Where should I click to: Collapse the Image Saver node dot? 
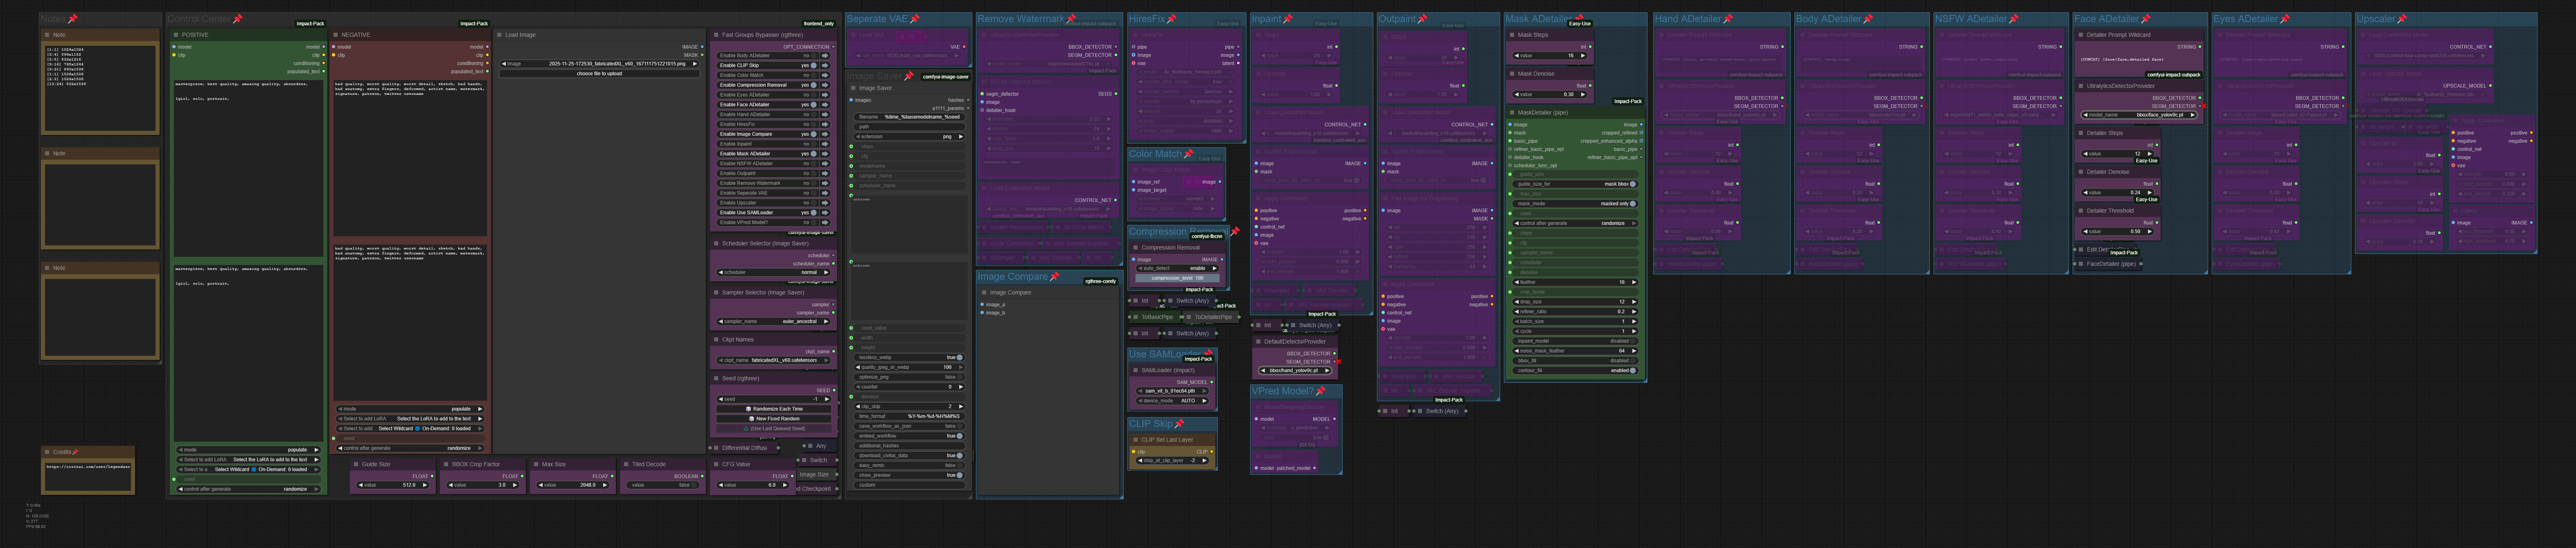pos(853,88)
